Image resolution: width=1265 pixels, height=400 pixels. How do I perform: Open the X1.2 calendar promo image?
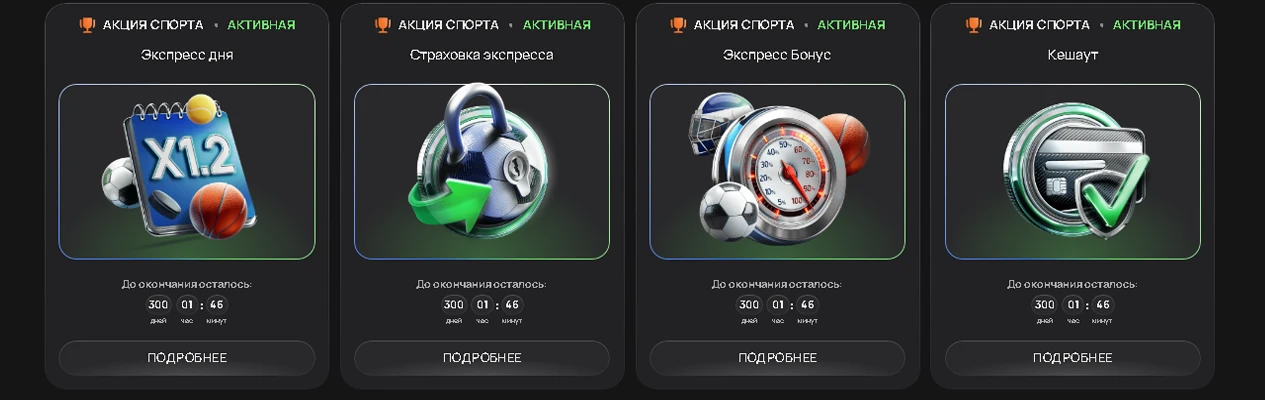[x=187, y=172]
